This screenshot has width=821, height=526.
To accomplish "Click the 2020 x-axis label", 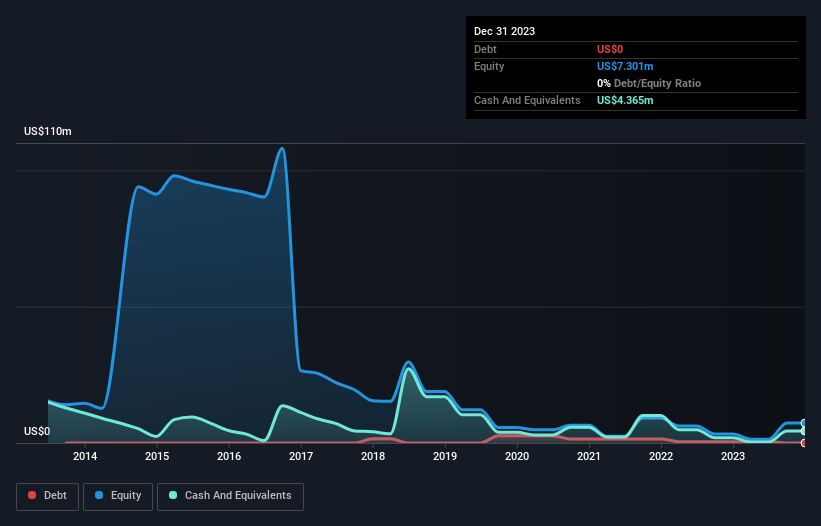I will click(x=517, y=456).
